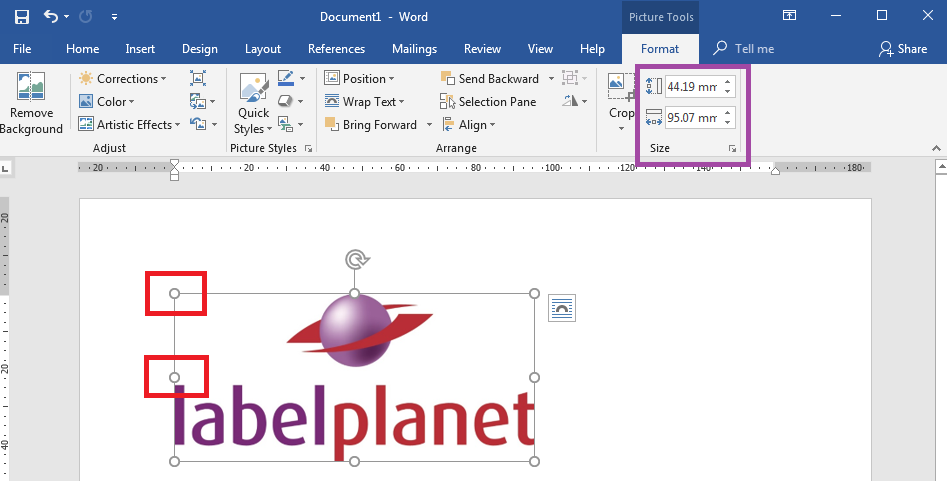Open the Mailings tab

pyautogui.click(x=414, y=49)
